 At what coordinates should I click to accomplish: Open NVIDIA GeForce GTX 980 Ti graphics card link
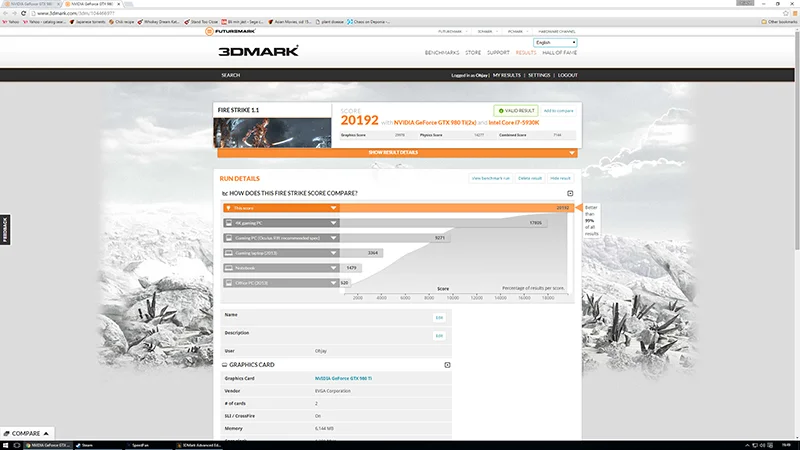coord(343,379)
